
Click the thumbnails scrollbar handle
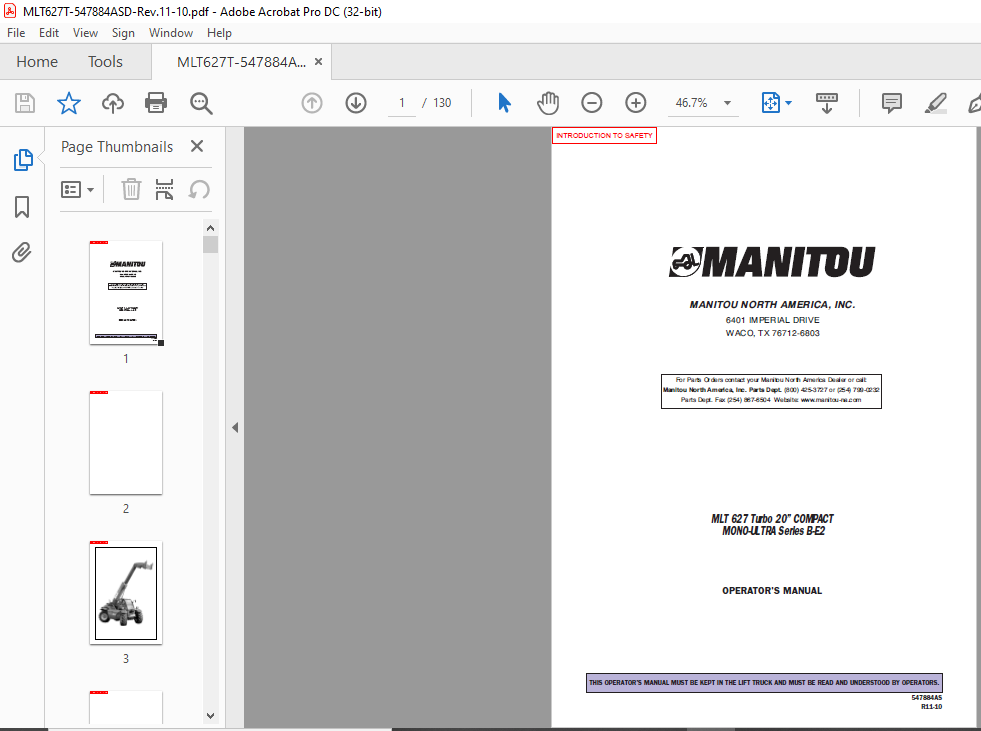[210, 244]
